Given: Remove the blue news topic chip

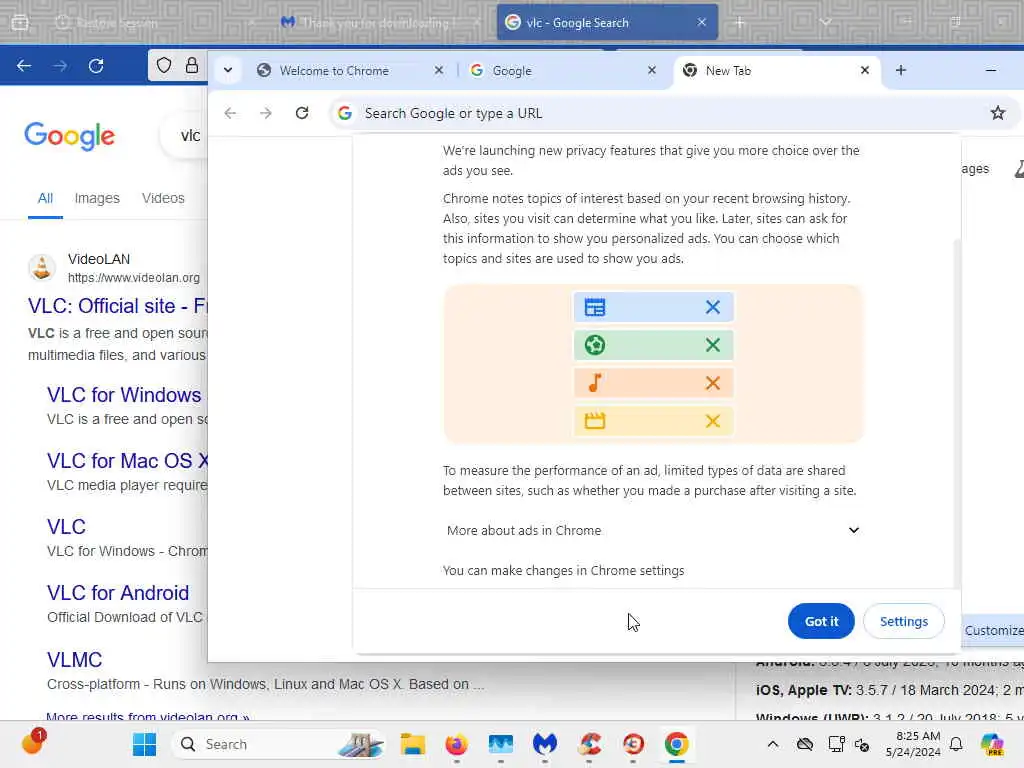Looking at the screenshot, I should pos(712,307).
